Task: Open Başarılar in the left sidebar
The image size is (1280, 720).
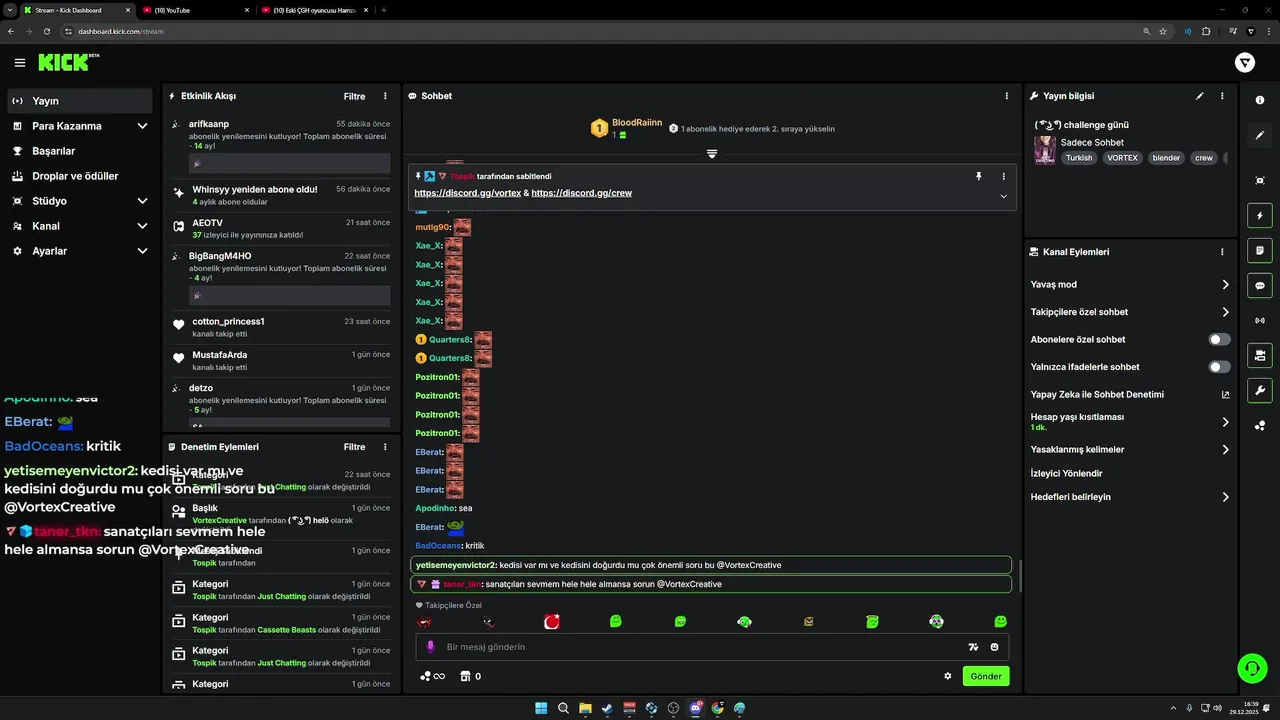Action: click(80, 151)
